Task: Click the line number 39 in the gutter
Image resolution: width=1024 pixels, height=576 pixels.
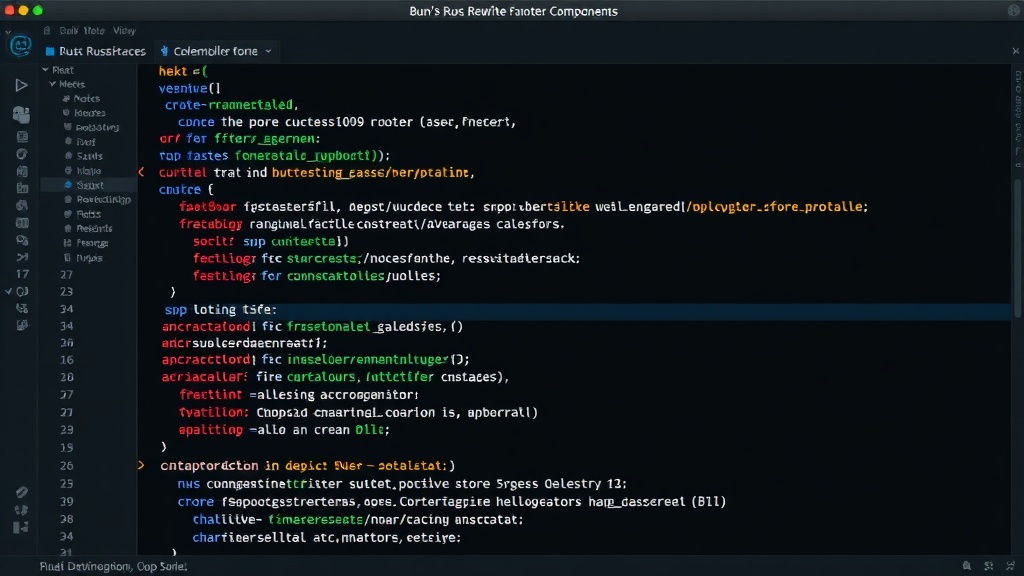Action: (x=67, y=501)
